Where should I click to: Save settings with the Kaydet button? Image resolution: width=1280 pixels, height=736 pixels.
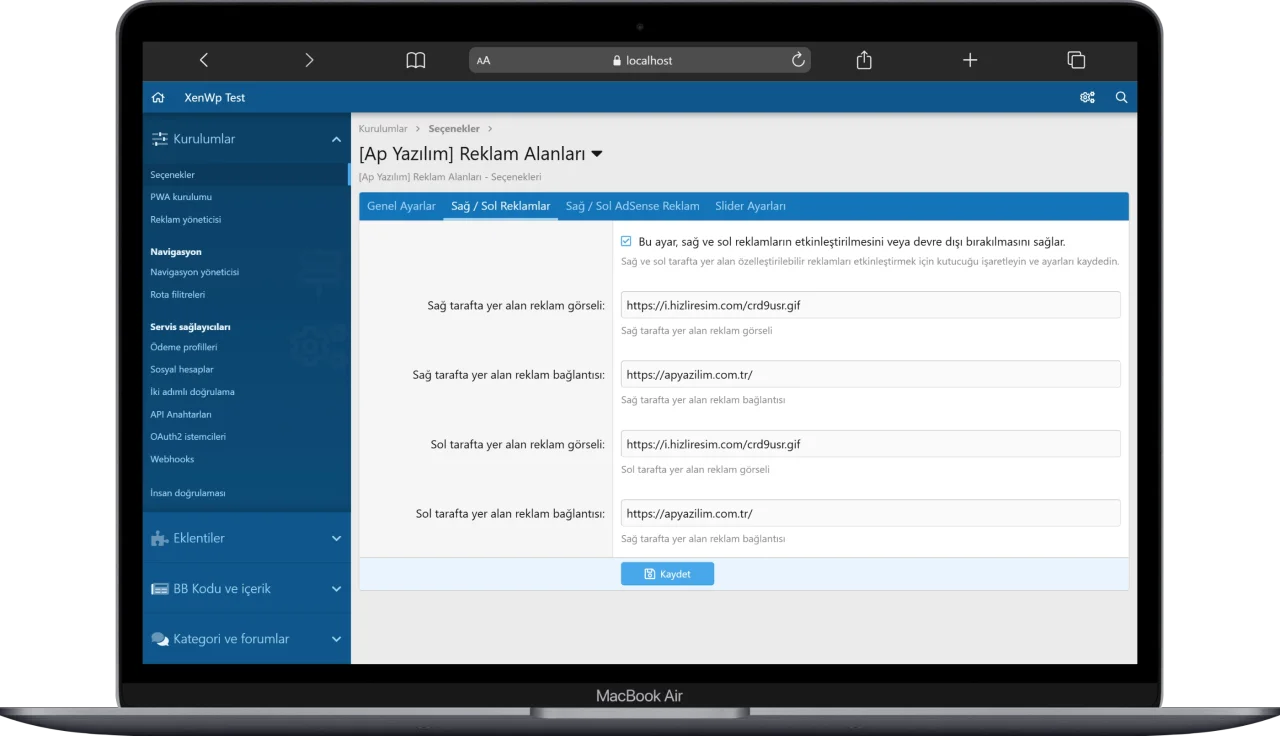click(x=667, y=574)
